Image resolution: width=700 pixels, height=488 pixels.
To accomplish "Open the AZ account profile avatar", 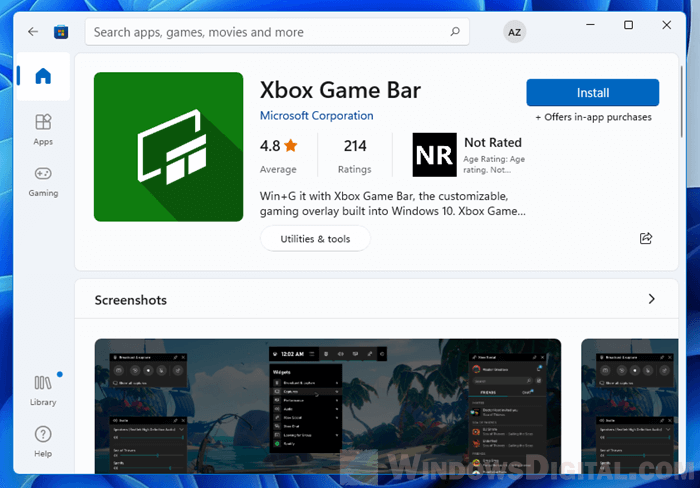I will pyautogui.click(x=514, y=32).
